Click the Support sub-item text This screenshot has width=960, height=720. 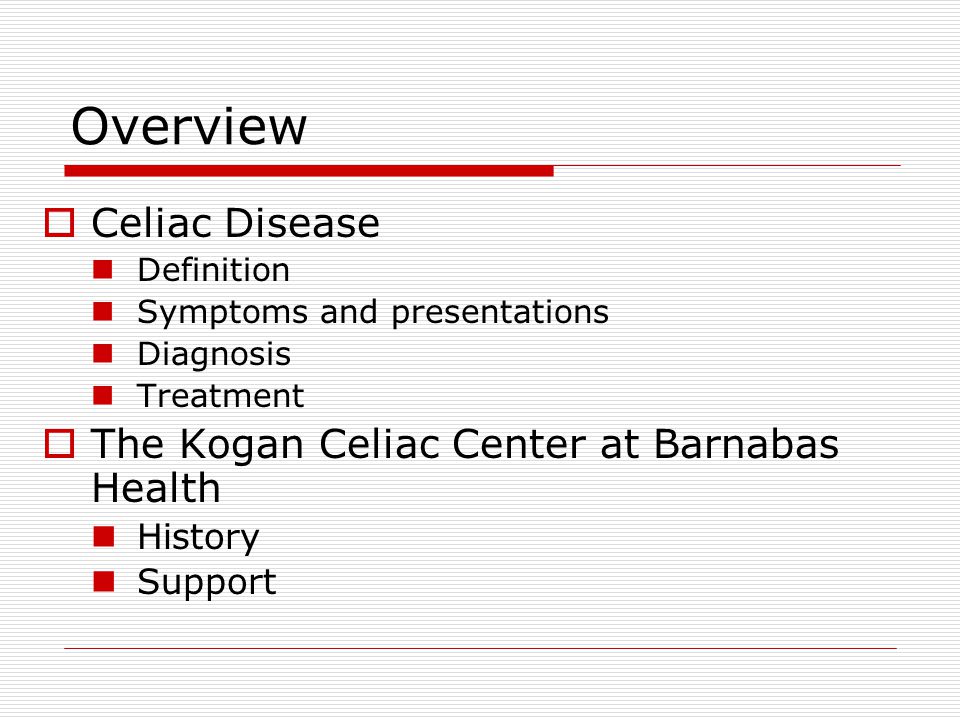206,583
